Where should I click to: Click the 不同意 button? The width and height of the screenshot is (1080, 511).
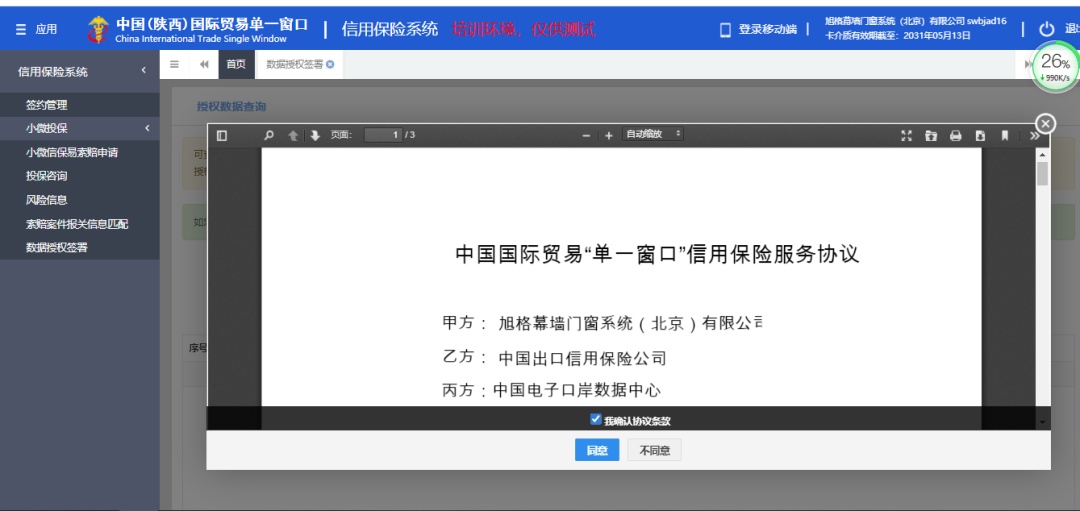tap(654, 451)
